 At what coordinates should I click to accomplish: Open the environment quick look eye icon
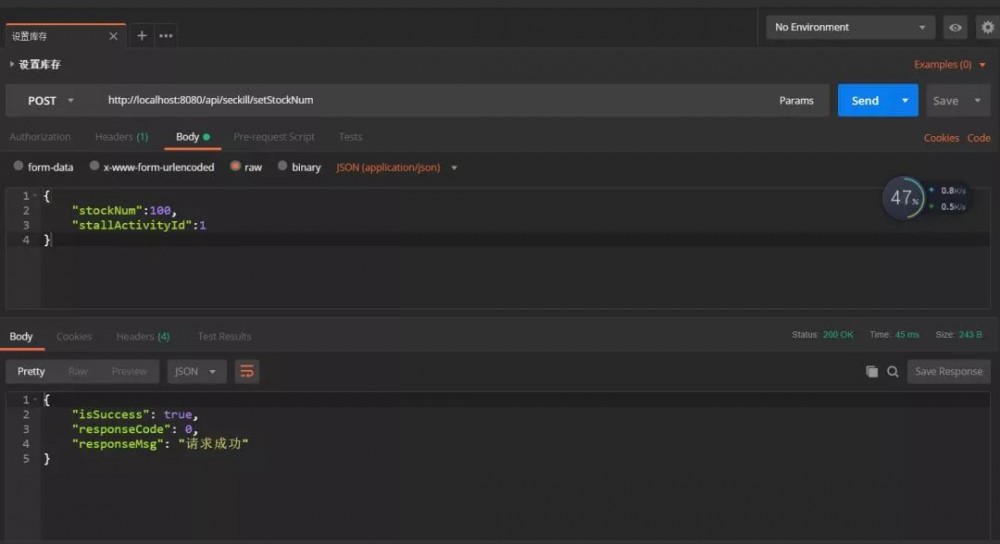pyautogui.click(x=956, y=28)
